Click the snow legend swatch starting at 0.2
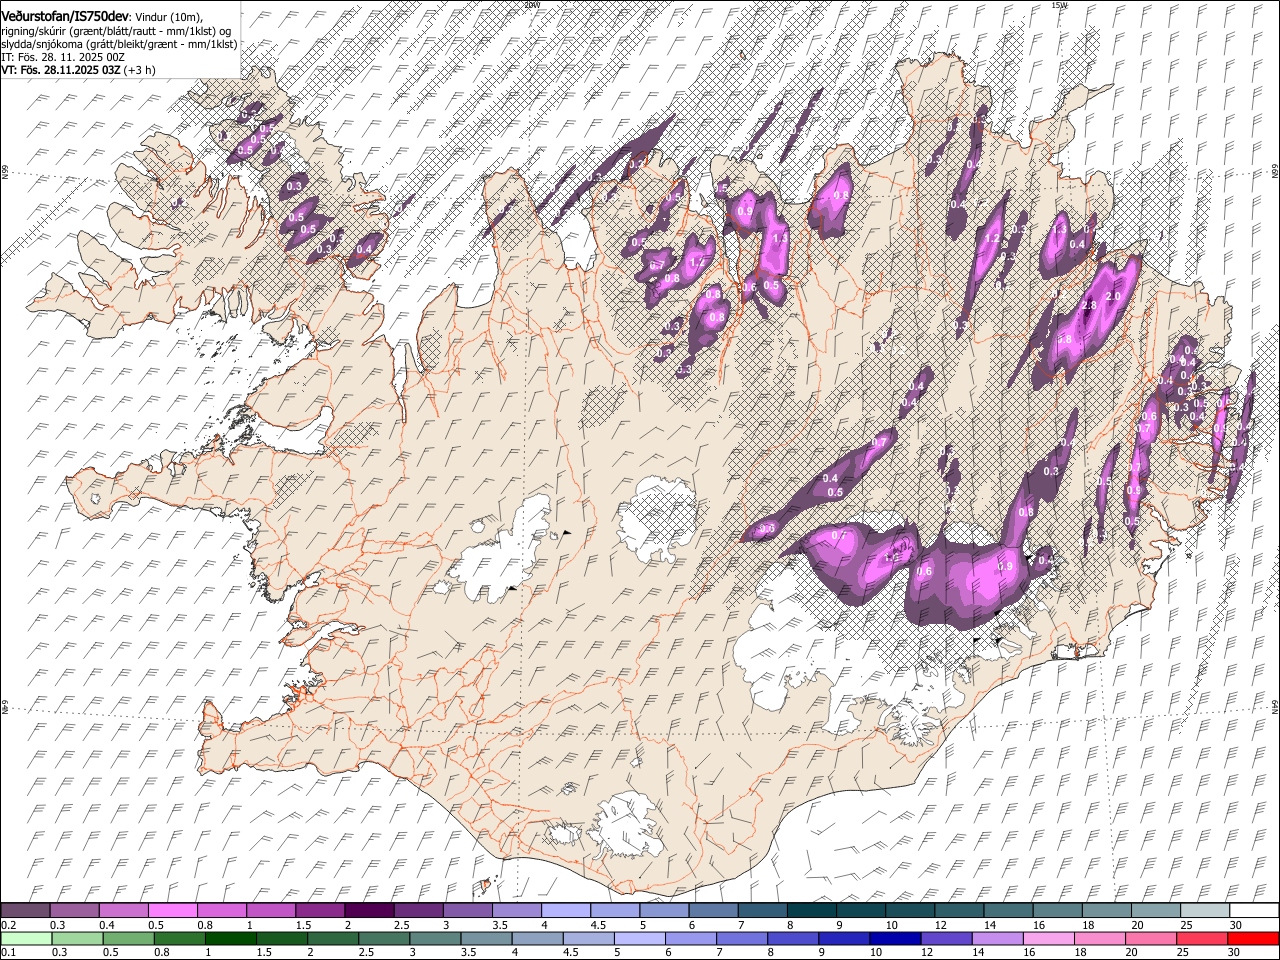This screenshot has width=1280, height=960. pos(26,910)
